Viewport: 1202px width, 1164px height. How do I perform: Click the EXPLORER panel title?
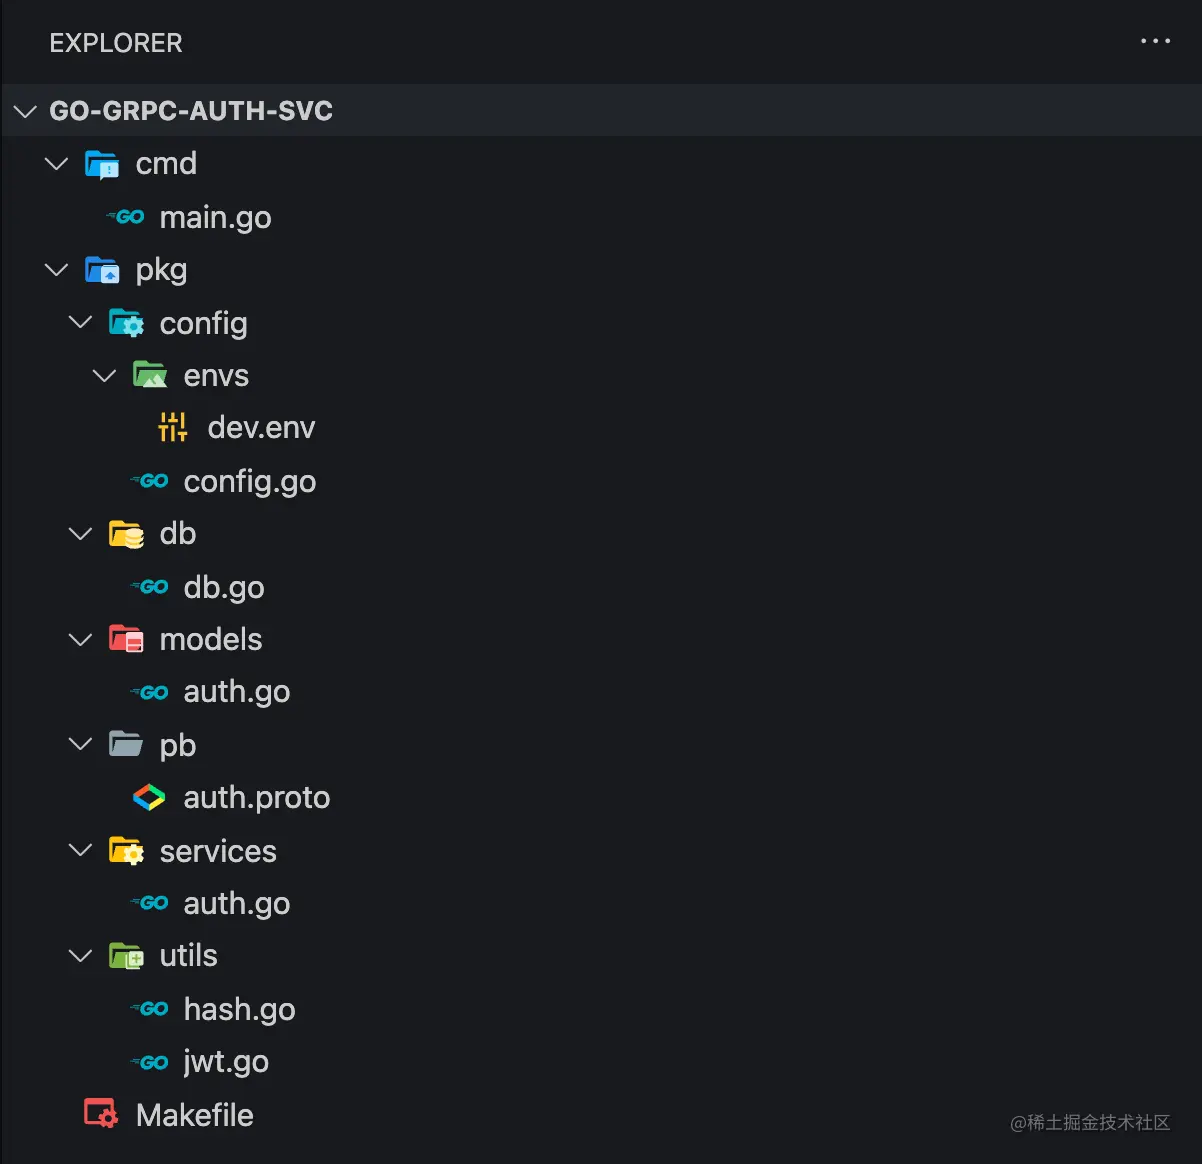pos(116,43)
